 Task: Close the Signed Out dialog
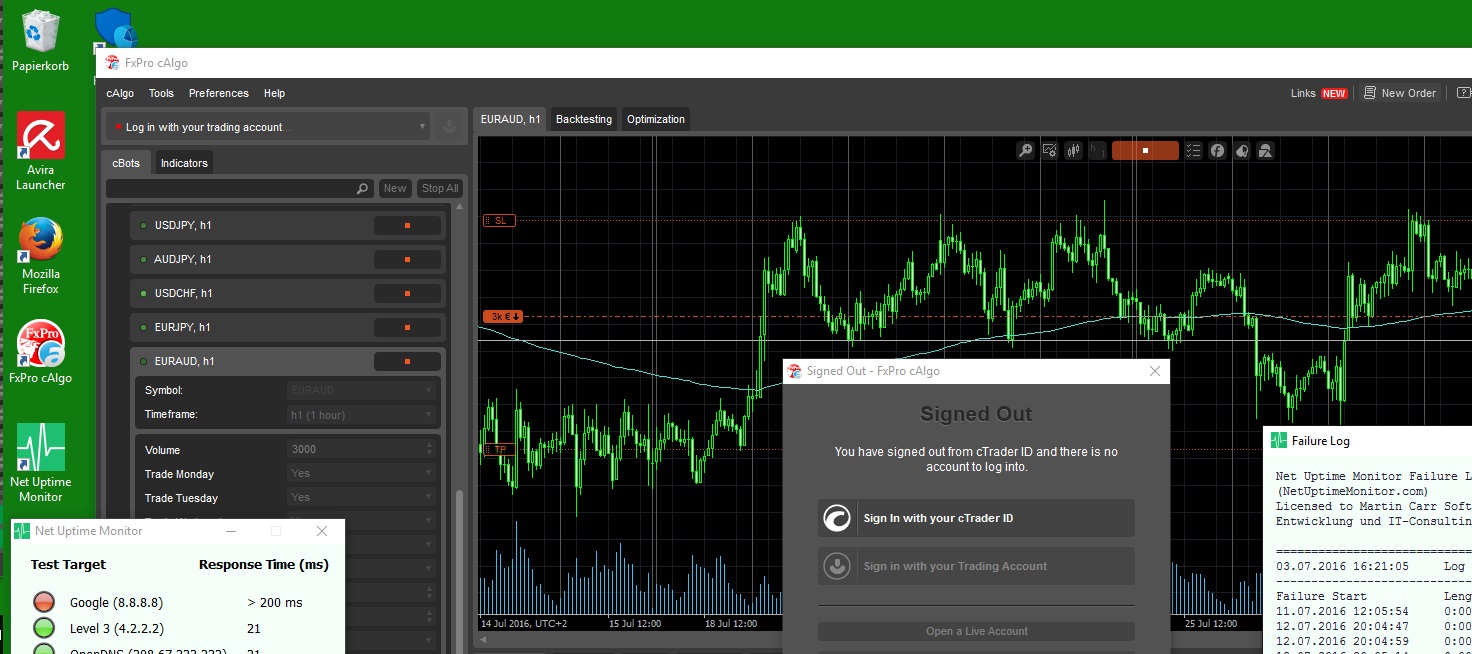[x=1155, y=371]
